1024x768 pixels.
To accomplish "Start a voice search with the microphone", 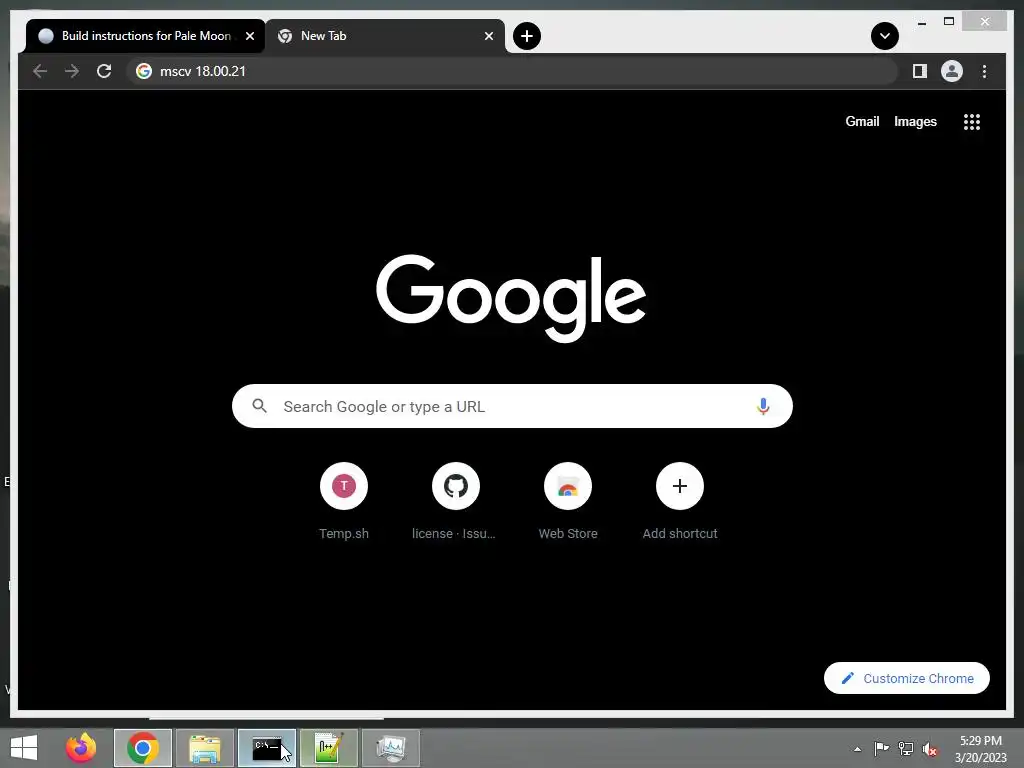I will tap(763, 406).
